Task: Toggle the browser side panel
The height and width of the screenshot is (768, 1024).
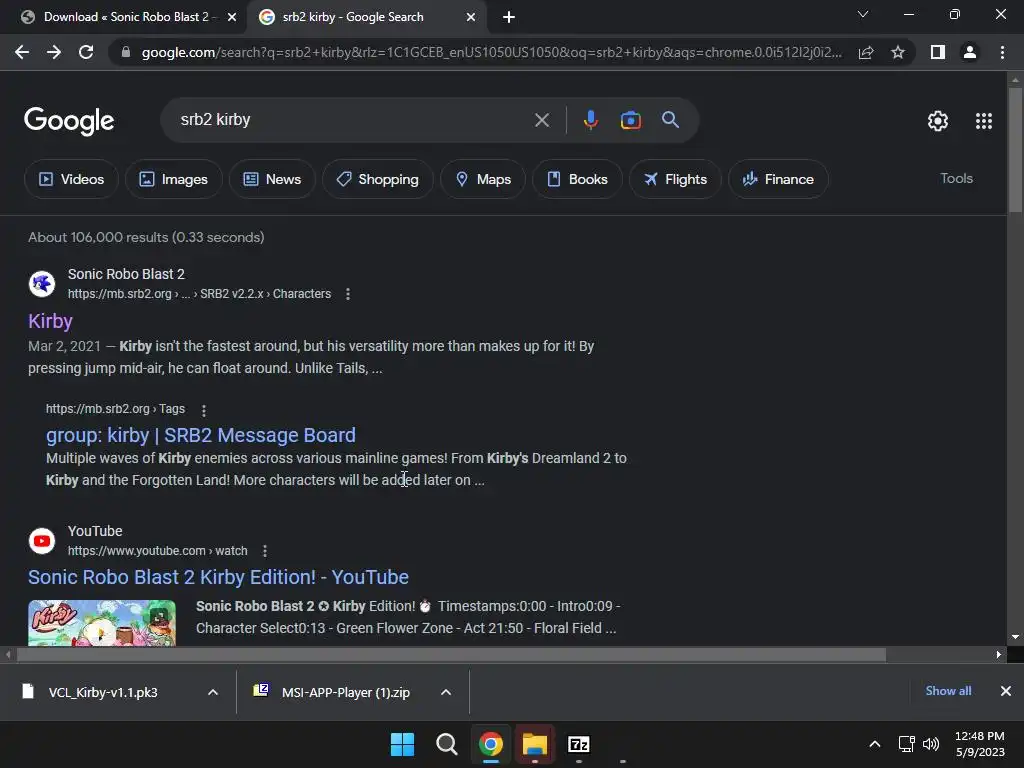Action: tap(938, 52)
